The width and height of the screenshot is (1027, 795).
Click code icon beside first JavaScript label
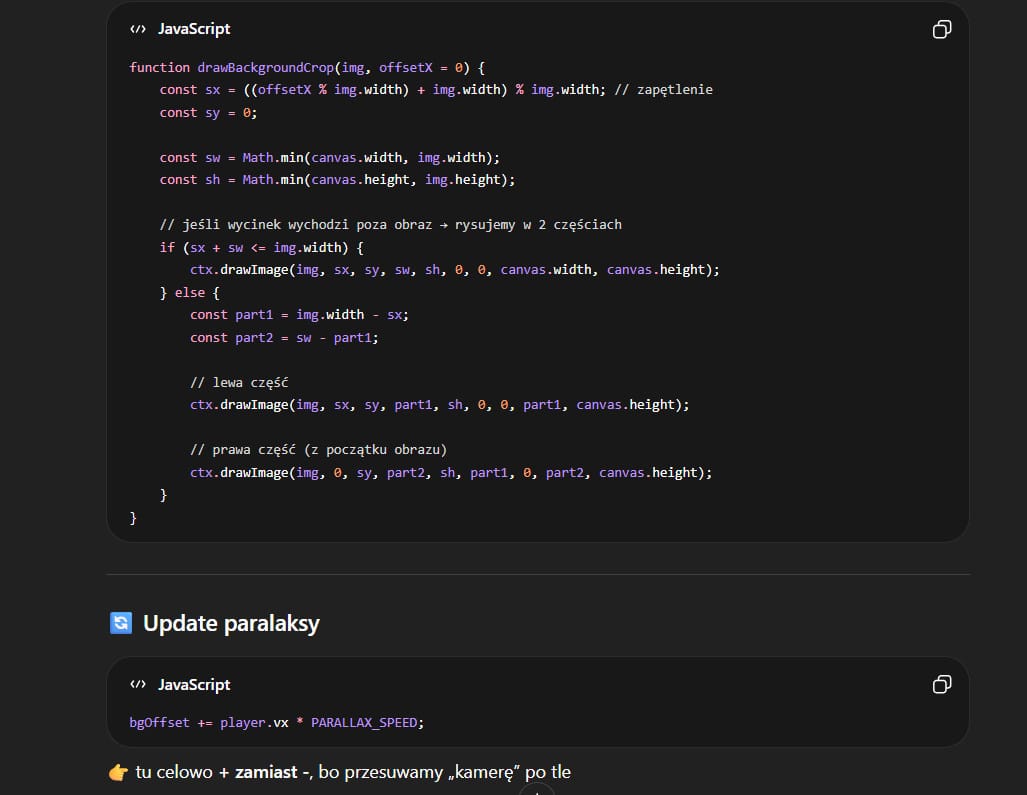pyautogui.click(x=138, y=29)
